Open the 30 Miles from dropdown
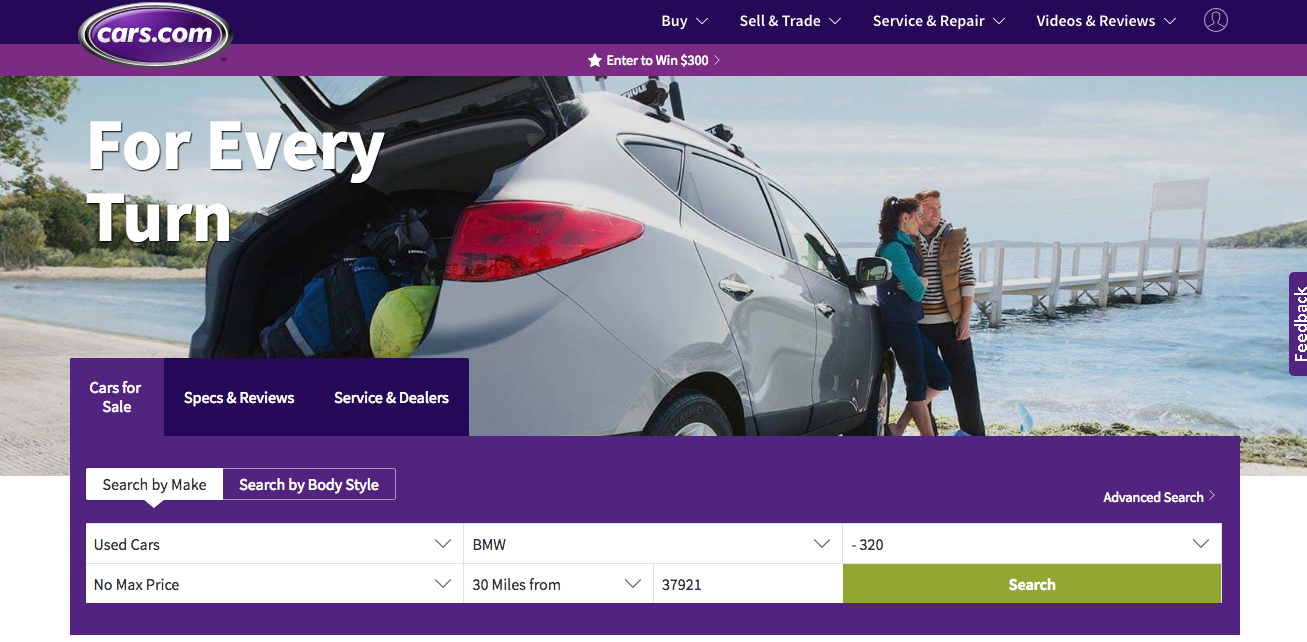1307x642 pixels. click(x=558, y=584)
